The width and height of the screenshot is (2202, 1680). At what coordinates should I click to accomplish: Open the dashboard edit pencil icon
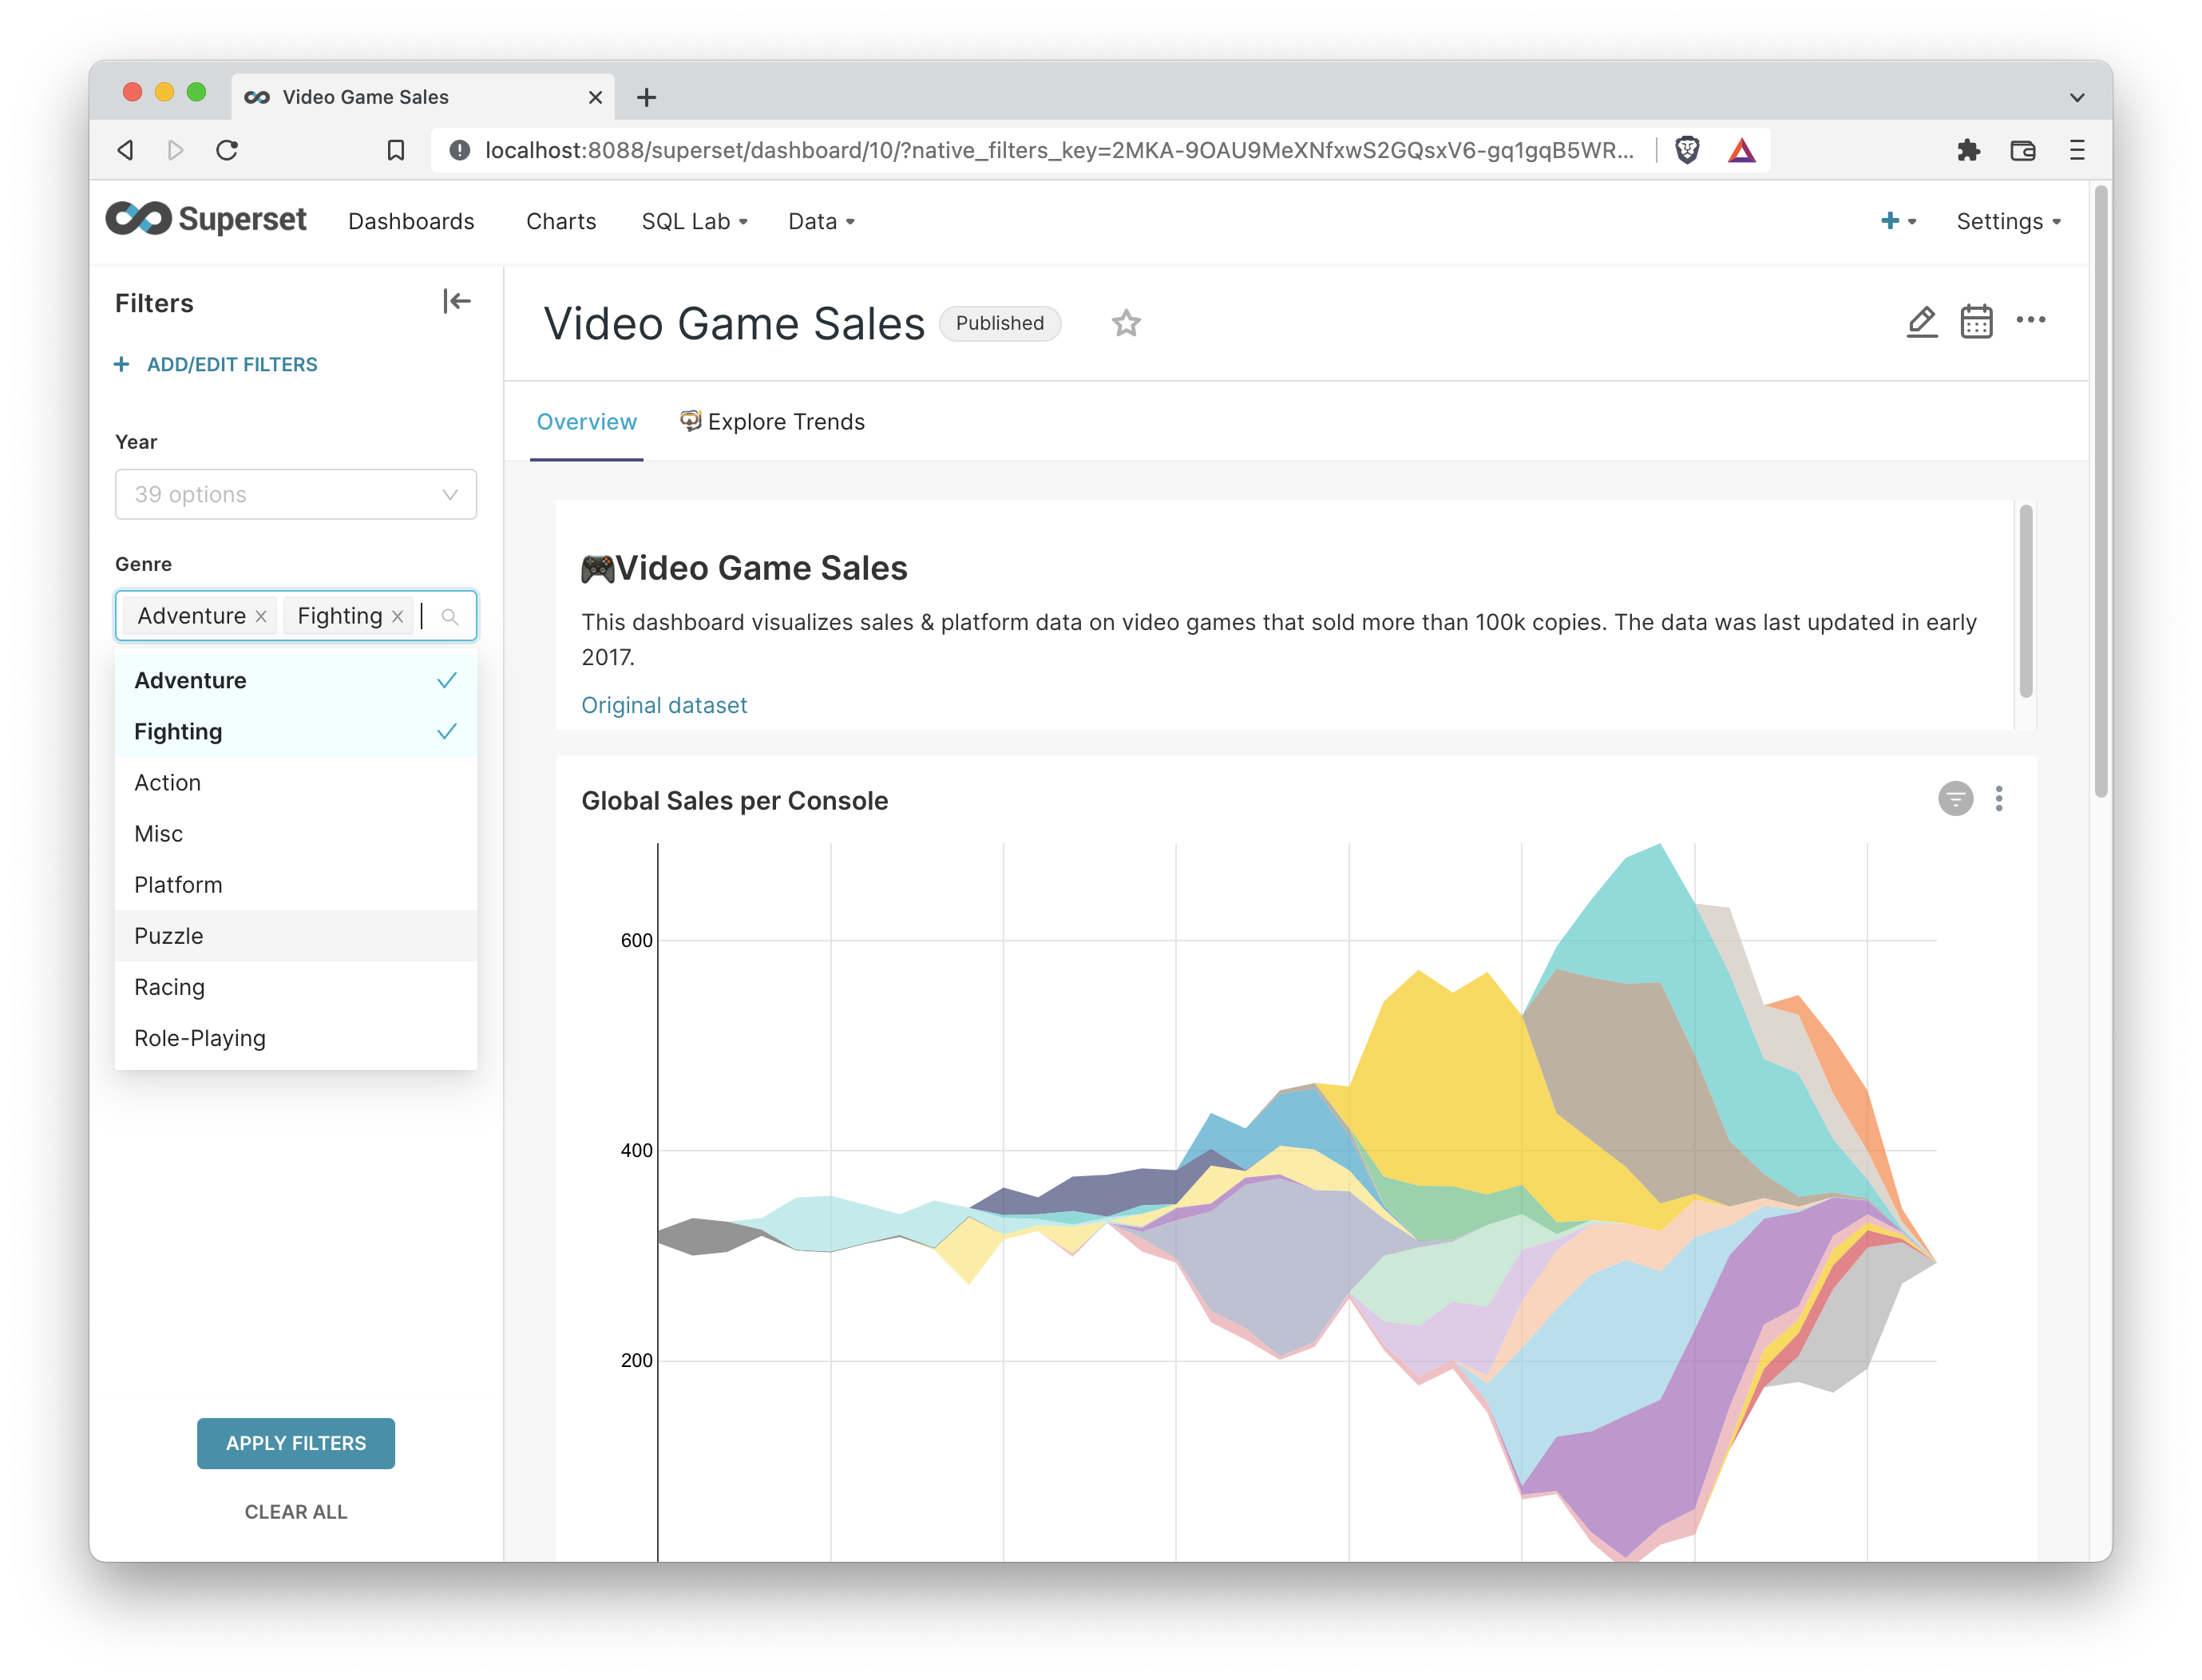(1921, 322)
